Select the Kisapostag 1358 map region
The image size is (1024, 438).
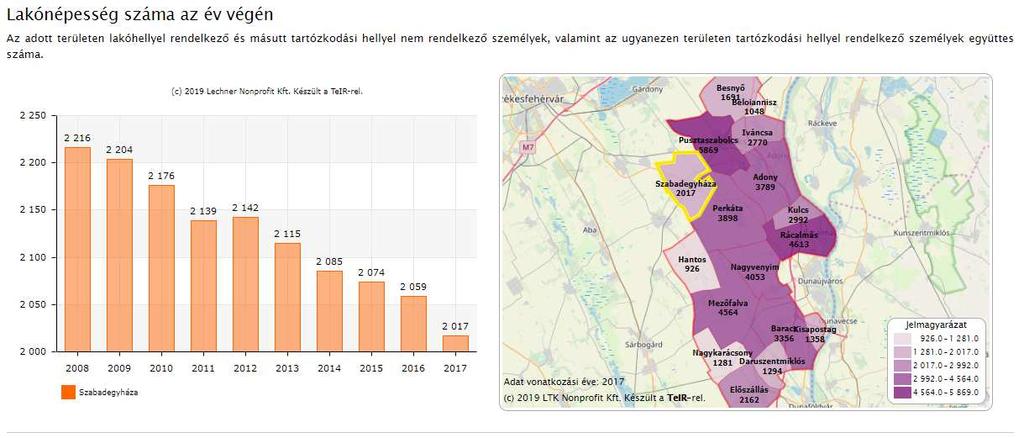point(815,335)
